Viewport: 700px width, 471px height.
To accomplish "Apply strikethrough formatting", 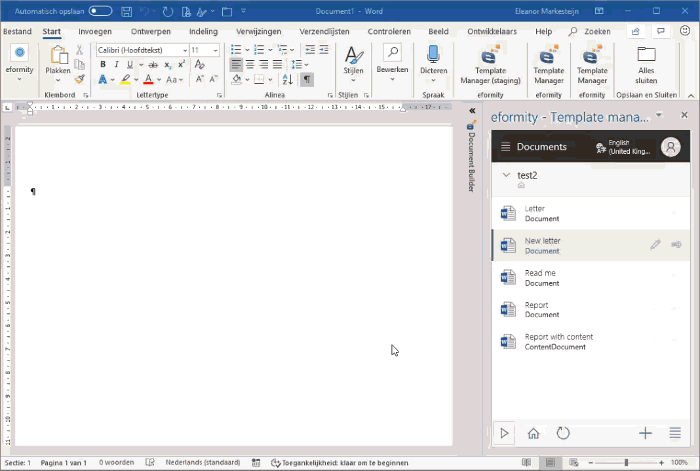I will pyautogui.click(x=153, y=65).
